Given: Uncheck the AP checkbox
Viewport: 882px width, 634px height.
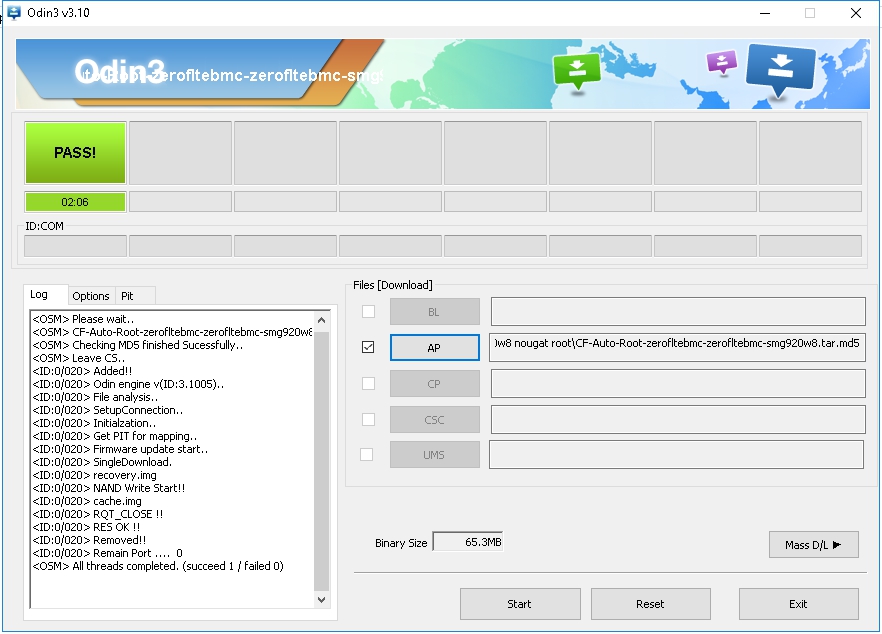Looking at the screenshot, I should tap(368, 347).
